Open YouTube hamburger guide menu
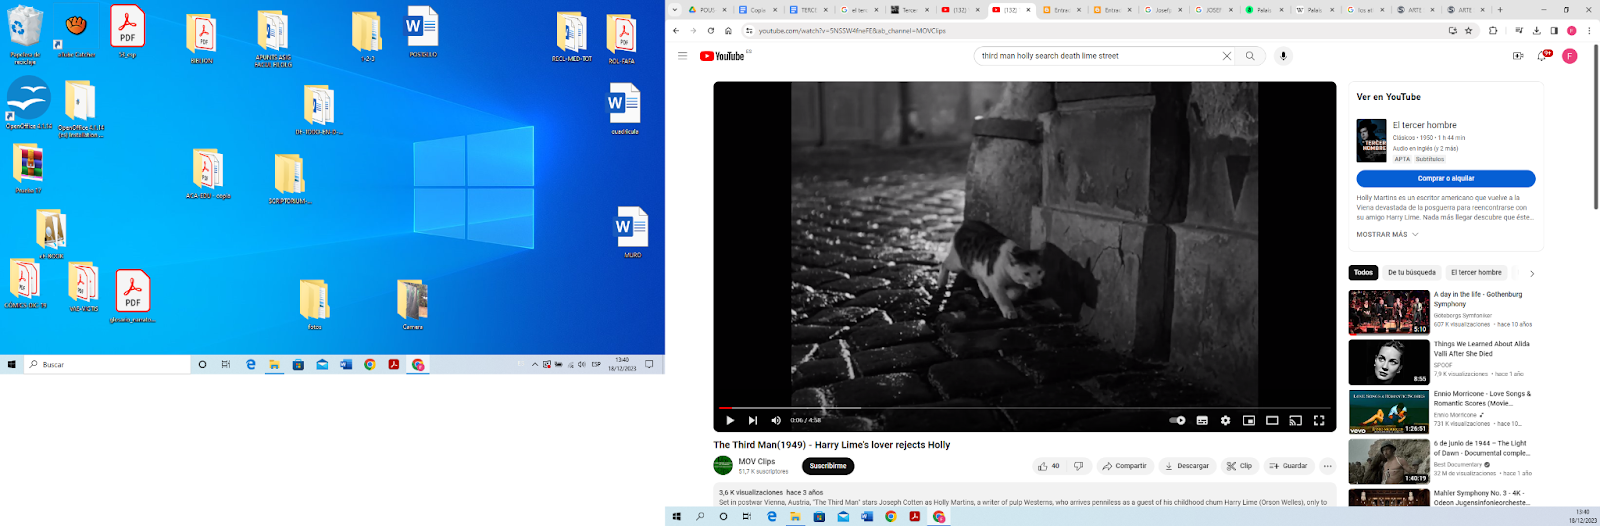 (x=682, y=56)
